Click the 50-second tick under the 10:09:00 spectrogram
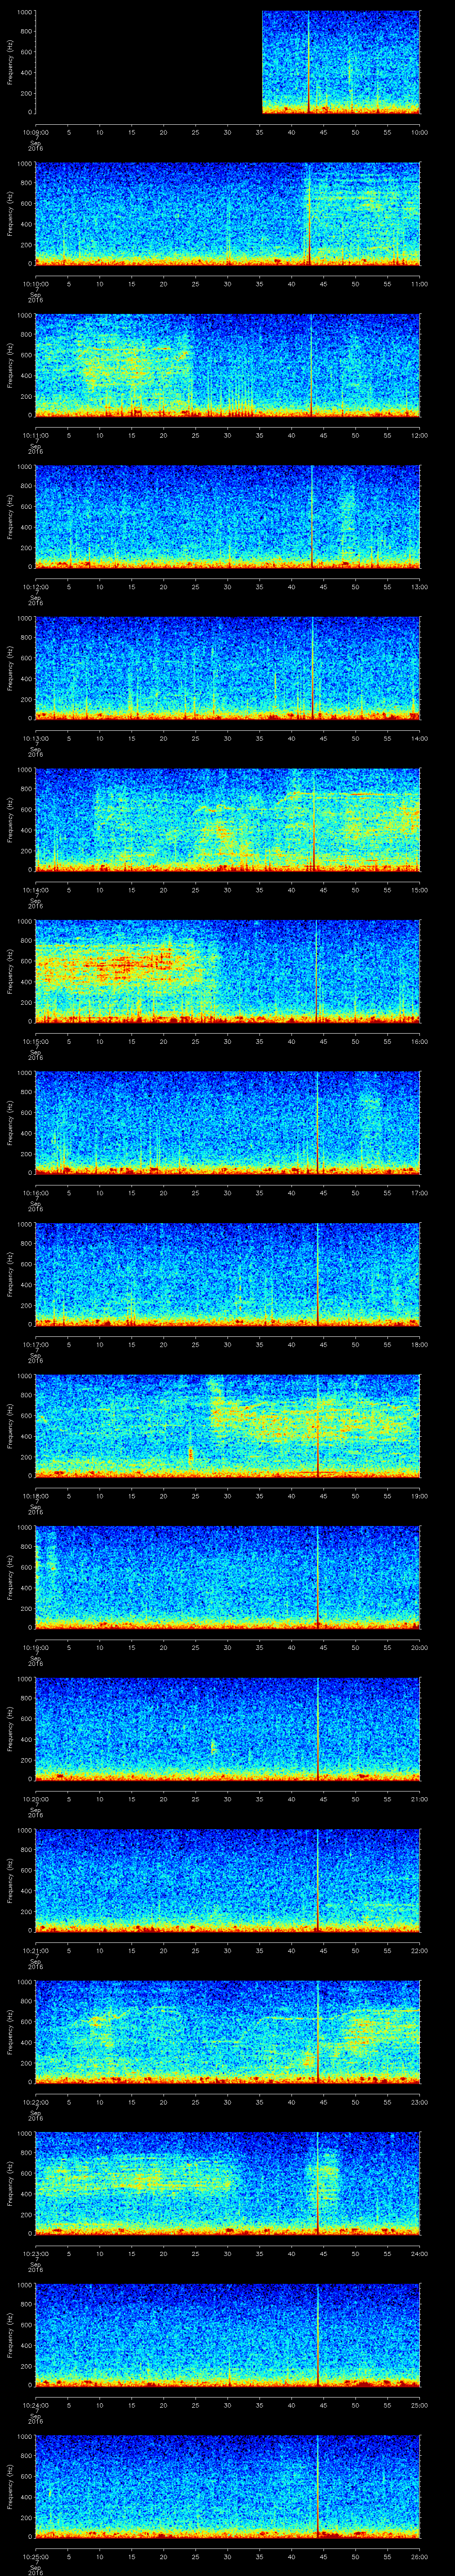The image size is (455, 2576). click(355, 132)
